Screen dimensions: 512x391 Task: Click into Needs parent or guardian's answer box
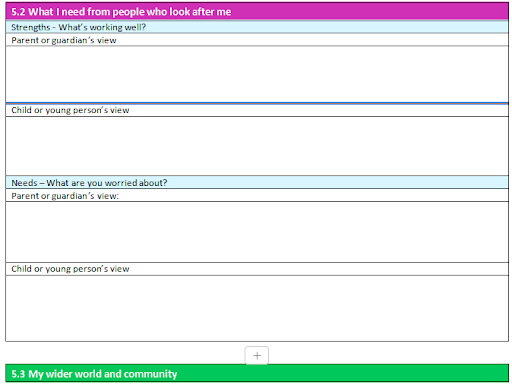click(x=257, y=232)
